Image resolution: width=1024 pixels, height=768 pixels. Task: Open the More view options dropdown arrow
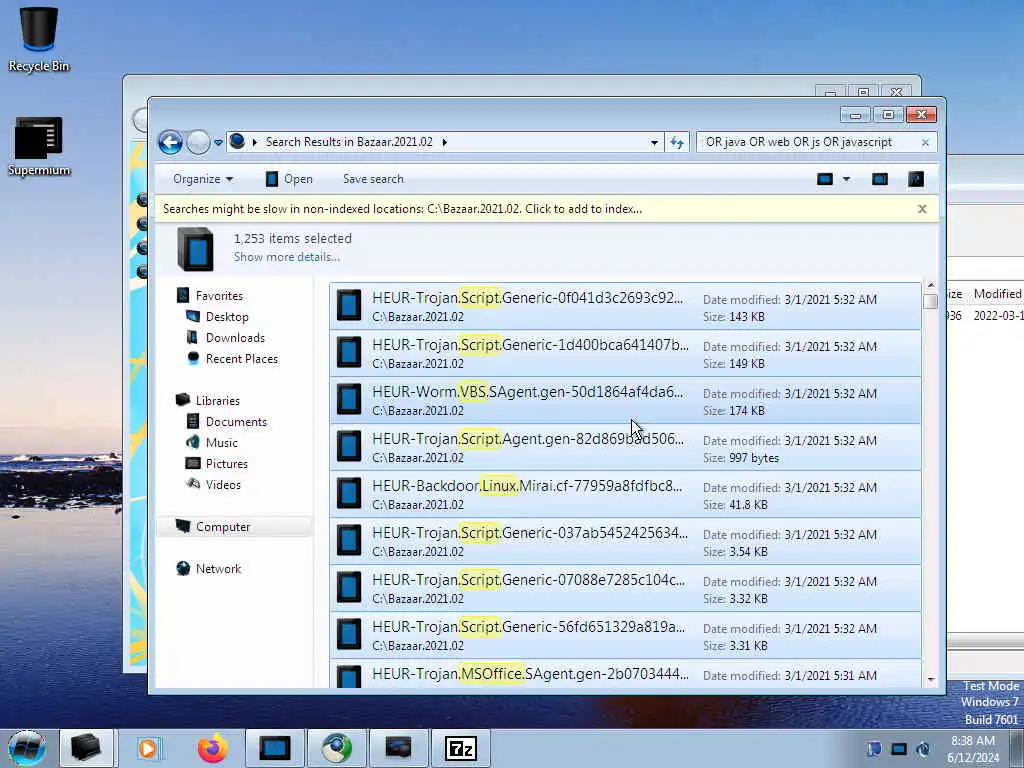[x=846, y=179]
